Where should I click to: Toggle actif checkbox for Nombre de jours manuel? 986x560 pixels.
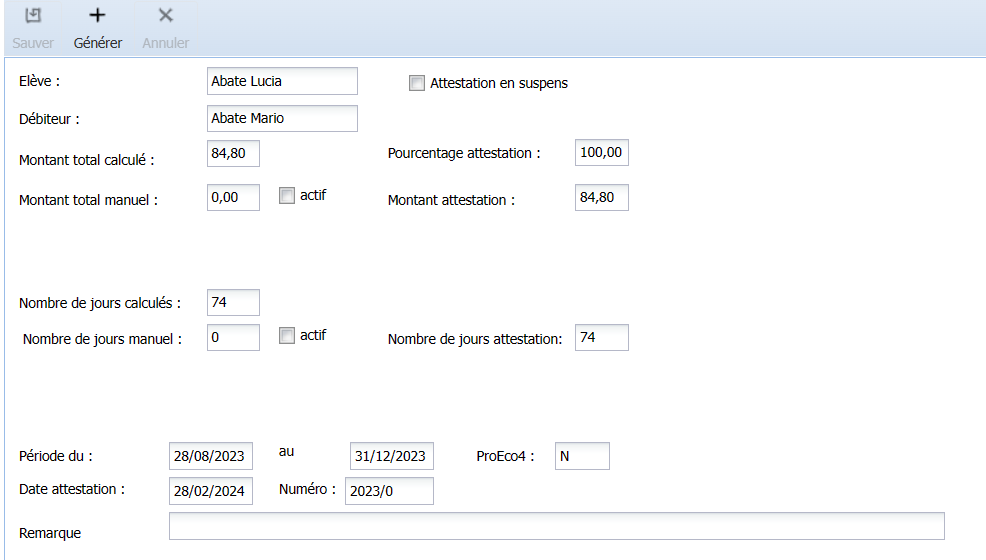click(x=287, y=336)
